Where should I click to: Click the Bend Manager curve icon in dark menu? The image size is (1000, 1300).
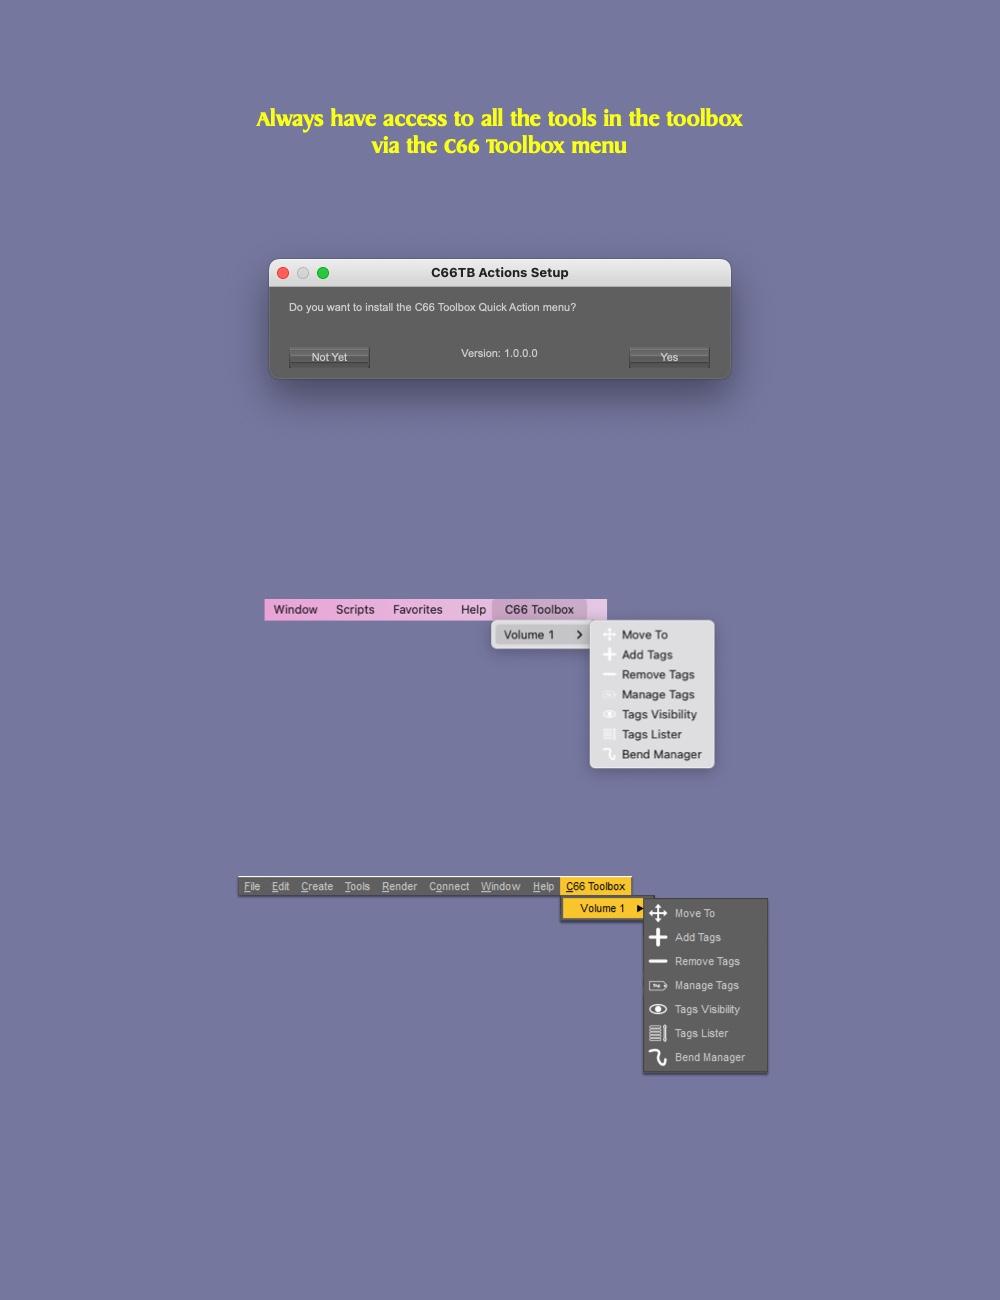tap(658, 1057)
